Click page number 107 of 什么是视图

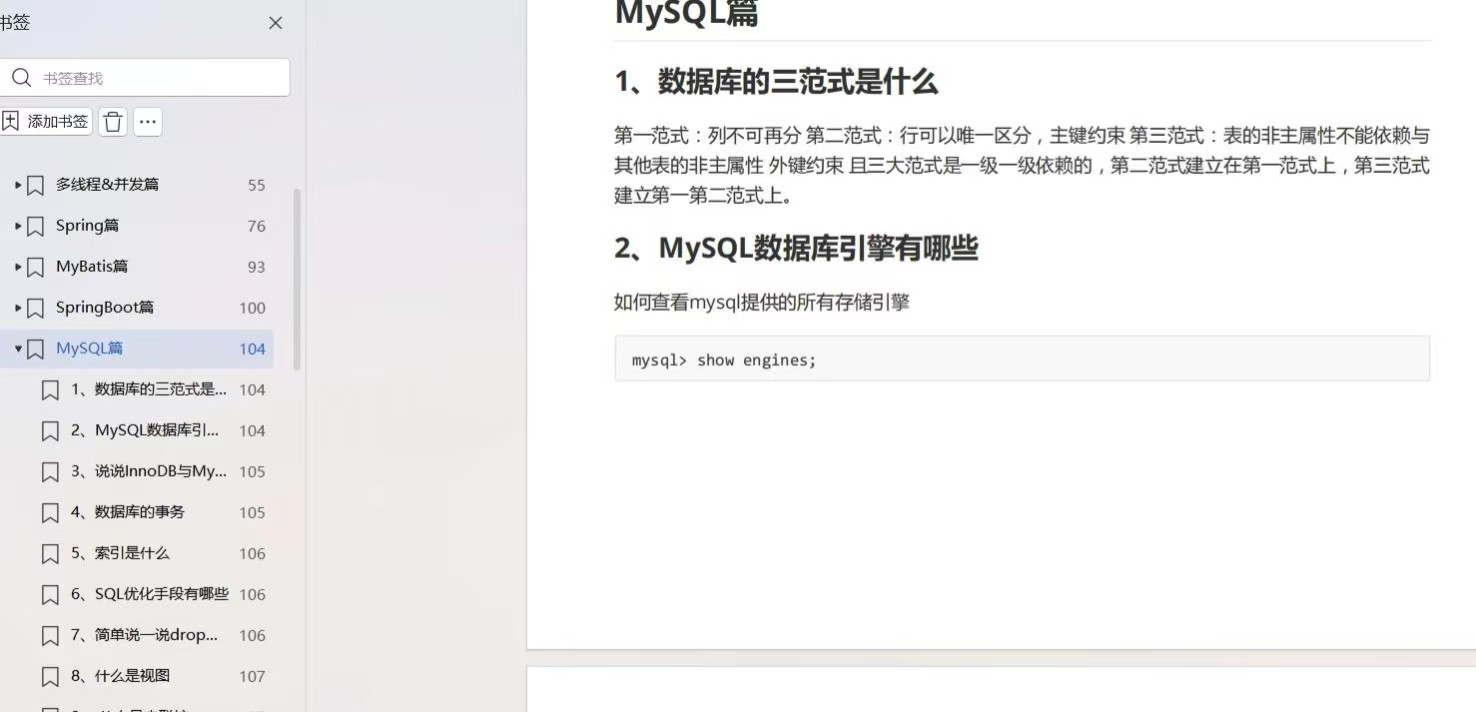click(x=252, y=676)
